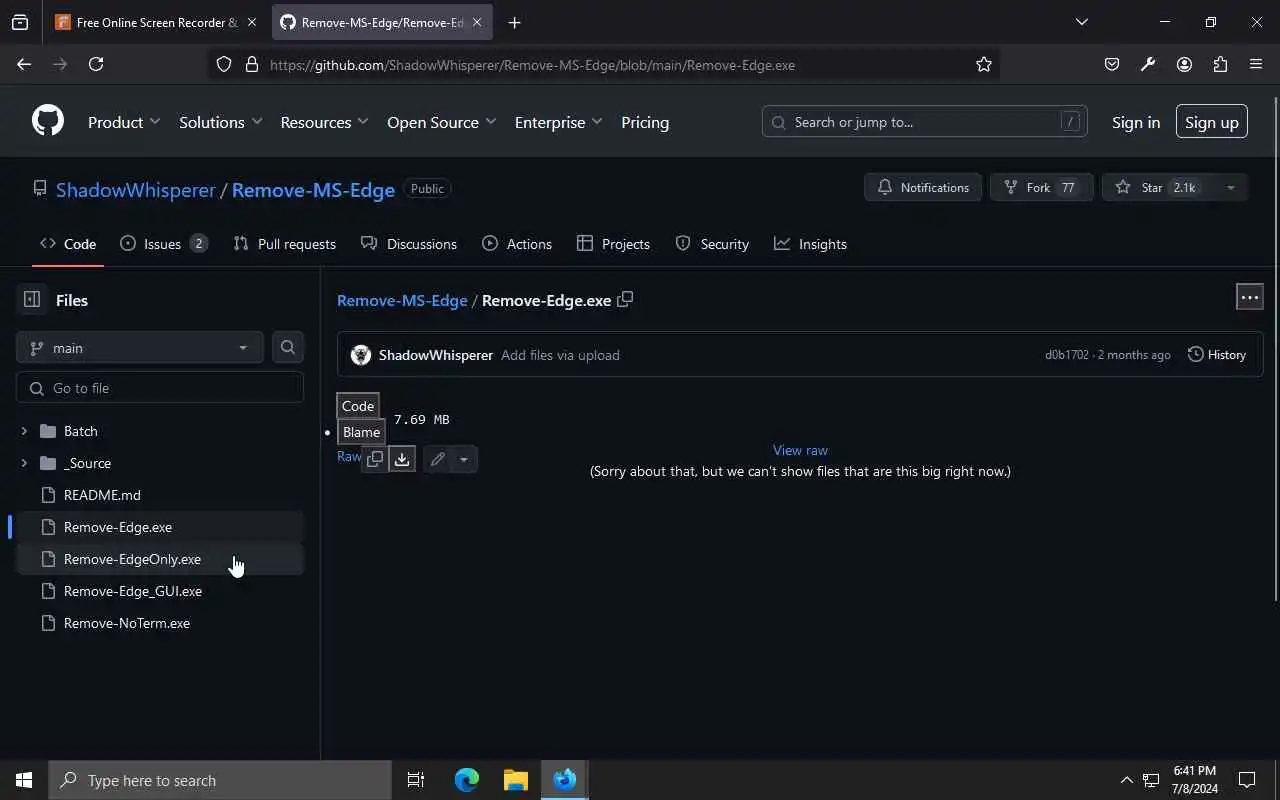
Task: Switch to the Issues tab
Action: 164,244
